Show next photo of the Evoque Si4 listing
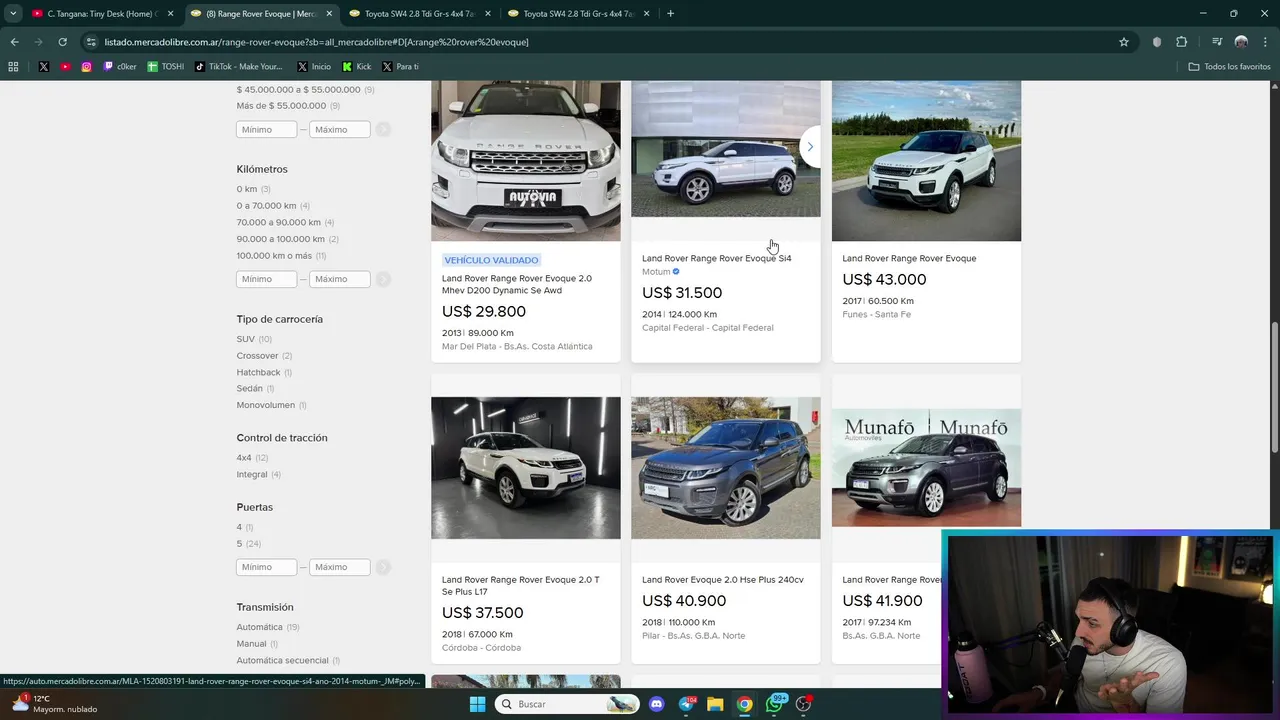1280x720 pixels. point(810,147)
